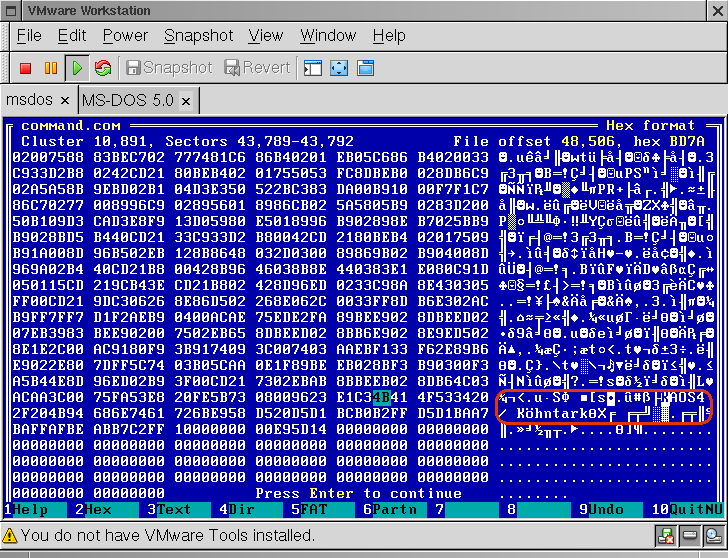
Task: Close the msdos tab
Action: (x=65, y=101)
